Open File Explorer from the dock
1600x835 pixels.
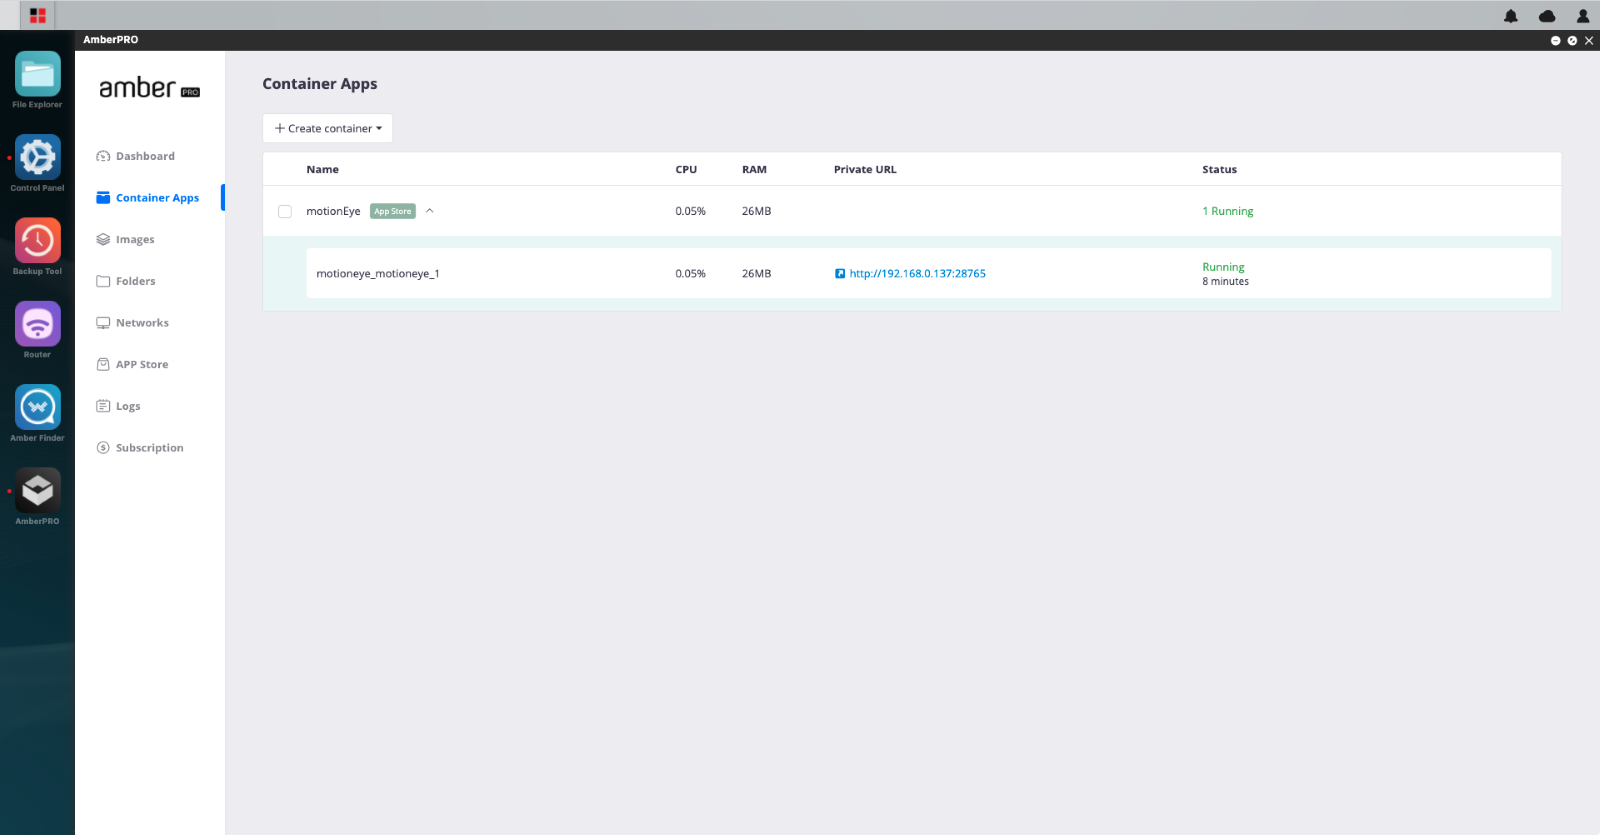point(37,74)
